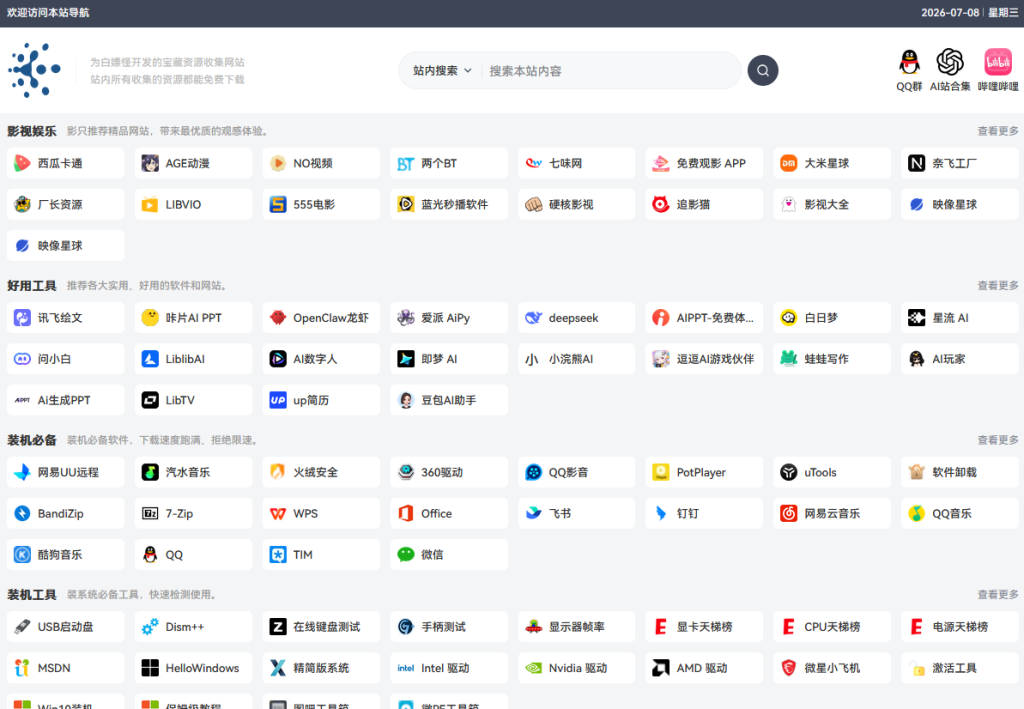Open the 大米星球 icon
The image size is (1024, 709).
(x=789, y=163)
